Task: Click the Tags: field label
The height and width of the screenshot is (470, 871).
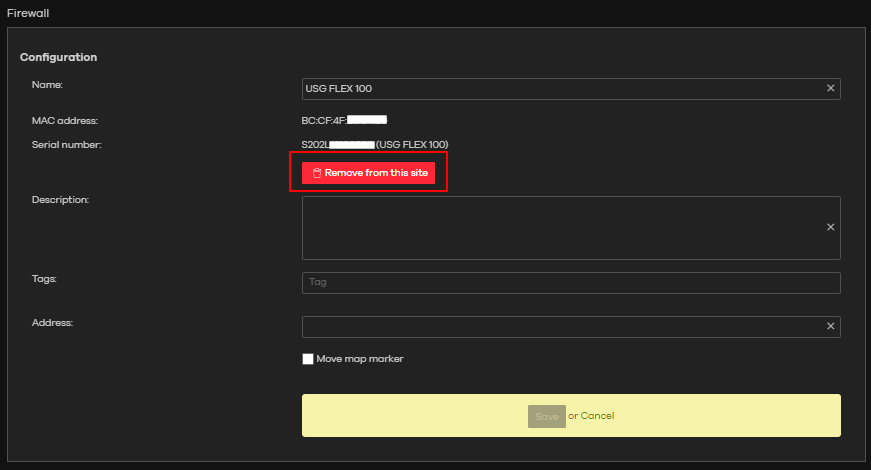Action: point(44,279)
